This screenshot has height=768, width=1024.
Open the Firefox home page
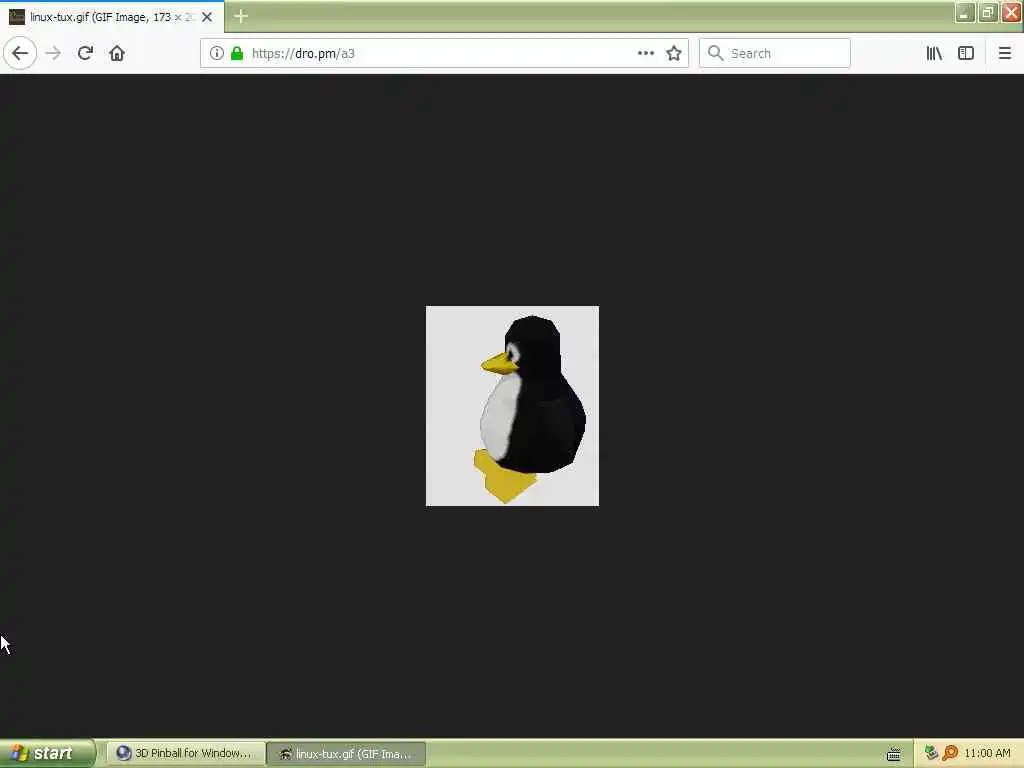(x=117, y=54)
